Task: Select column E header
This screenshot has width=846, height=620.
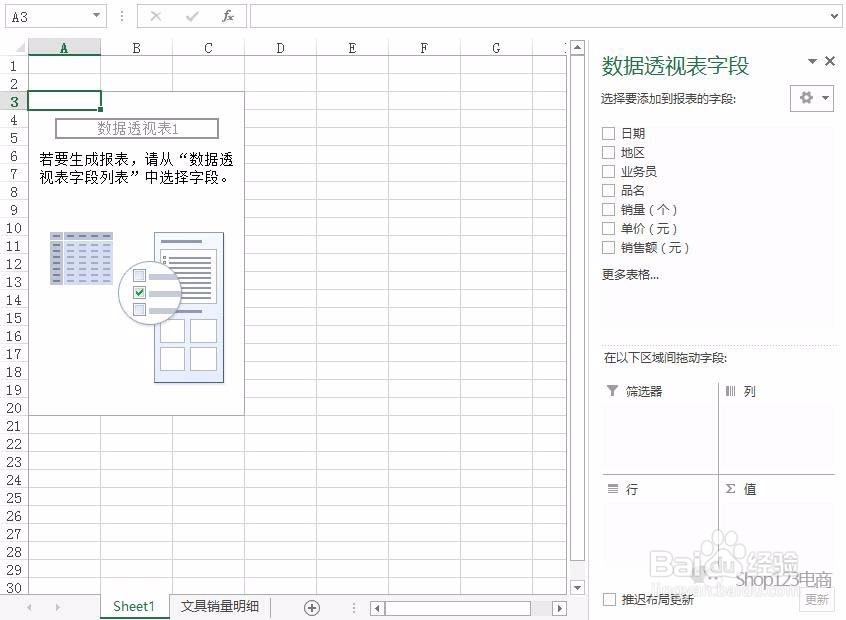Action: point(352,48)
